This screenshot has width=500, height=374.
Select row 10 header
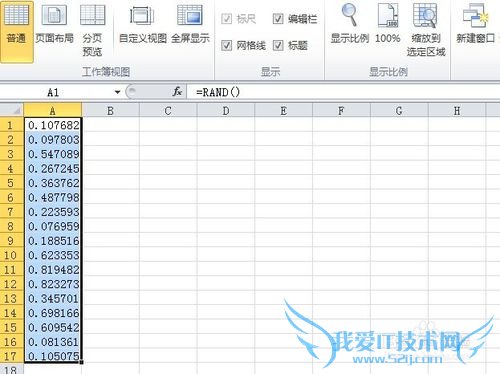point(12,255)
